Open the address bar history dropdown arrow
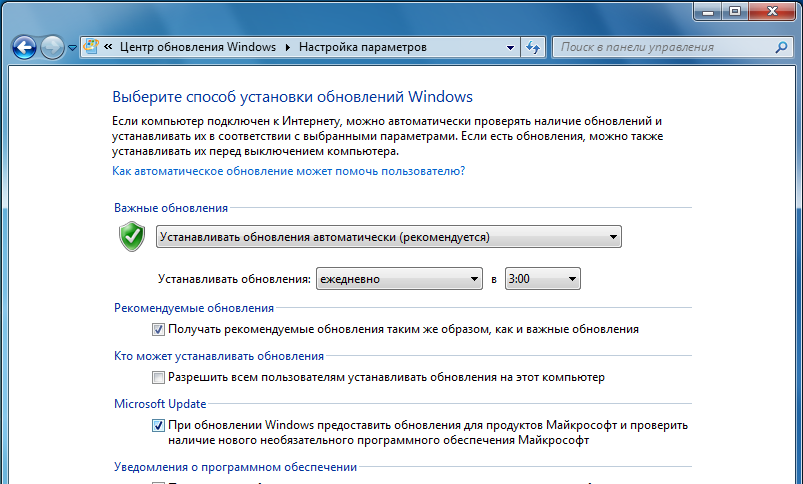This screenshot has width=803, height=484. click(510, 48)
